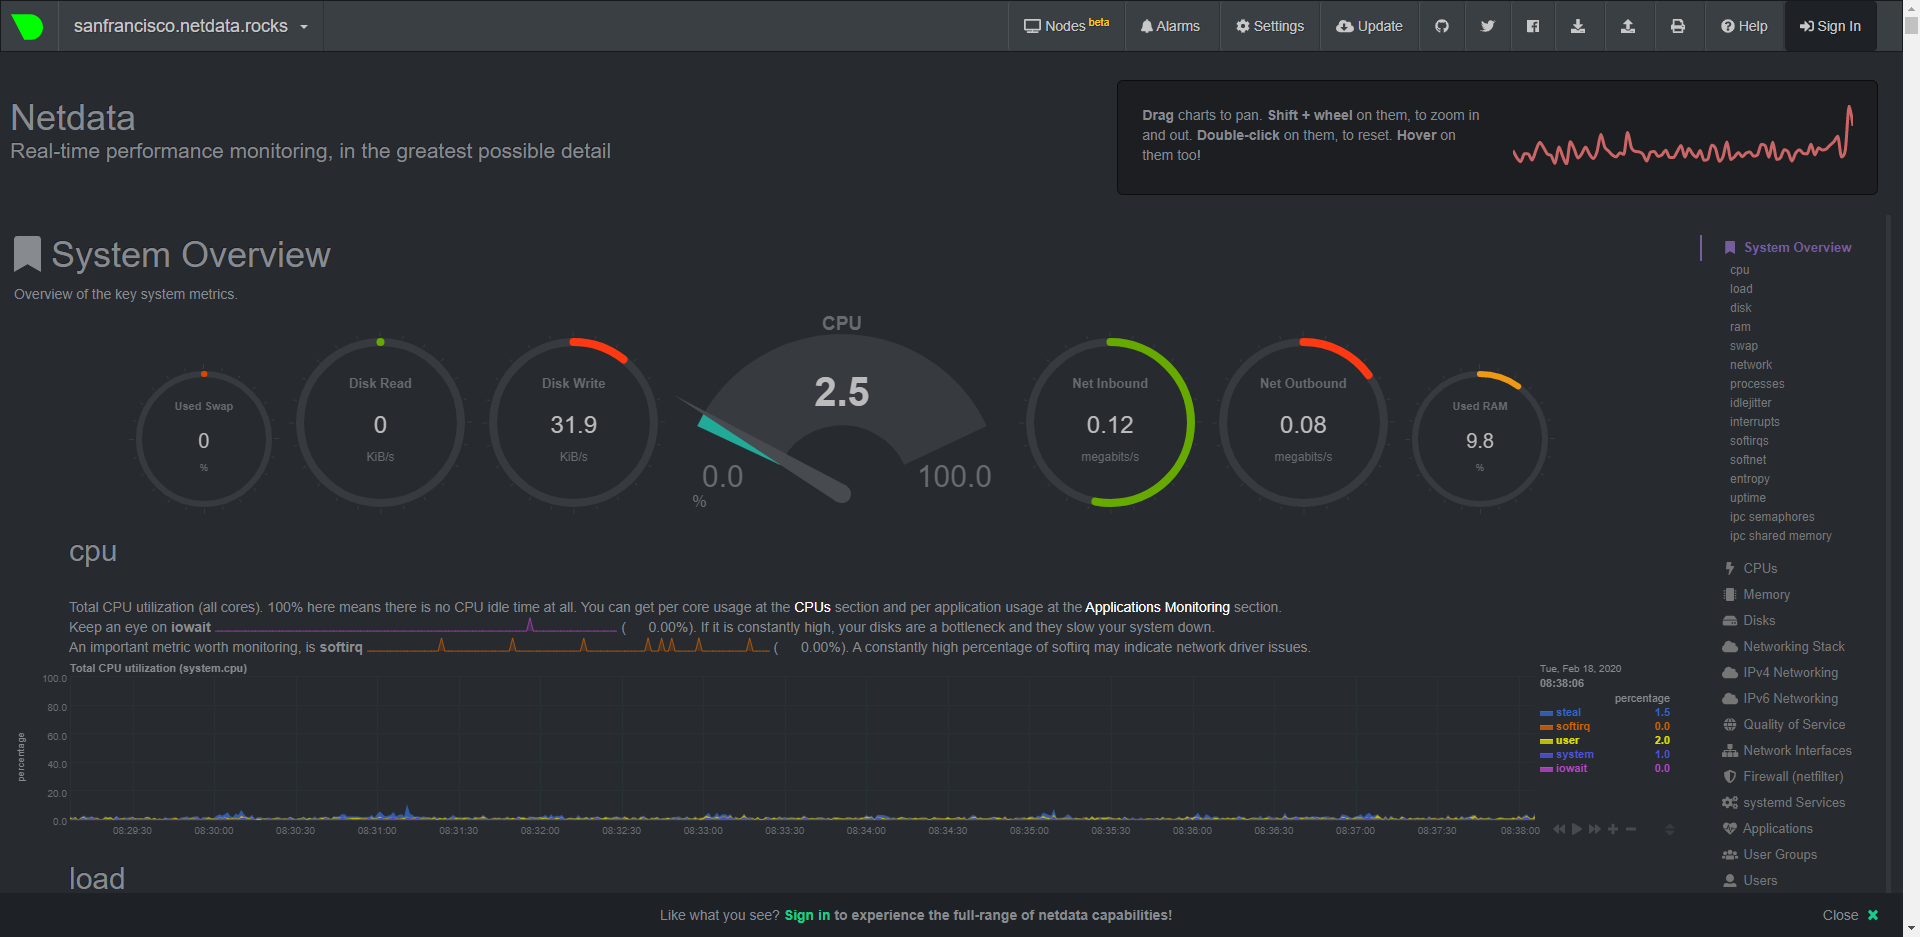Viewport: 1920px width, 937px height.
Task: Toggle the iowait dimension in legend
Action: 1571,768
